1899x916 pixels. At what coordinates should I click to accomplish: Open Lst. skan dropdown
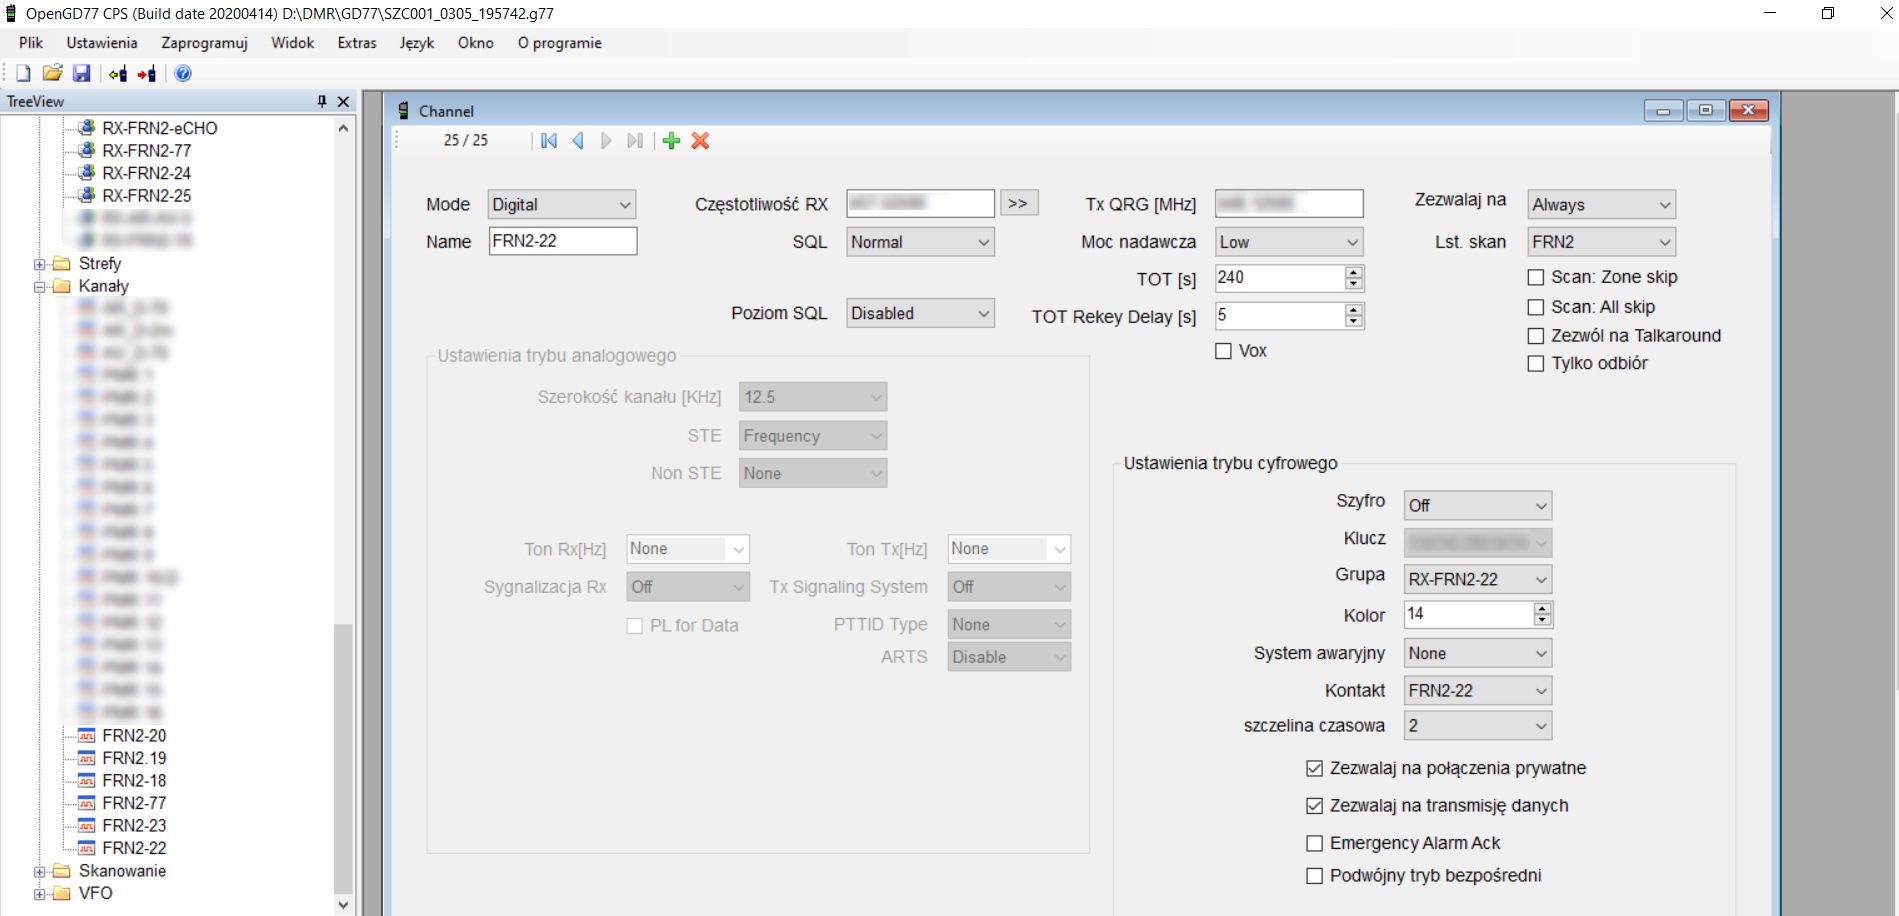pos(1602,242)
